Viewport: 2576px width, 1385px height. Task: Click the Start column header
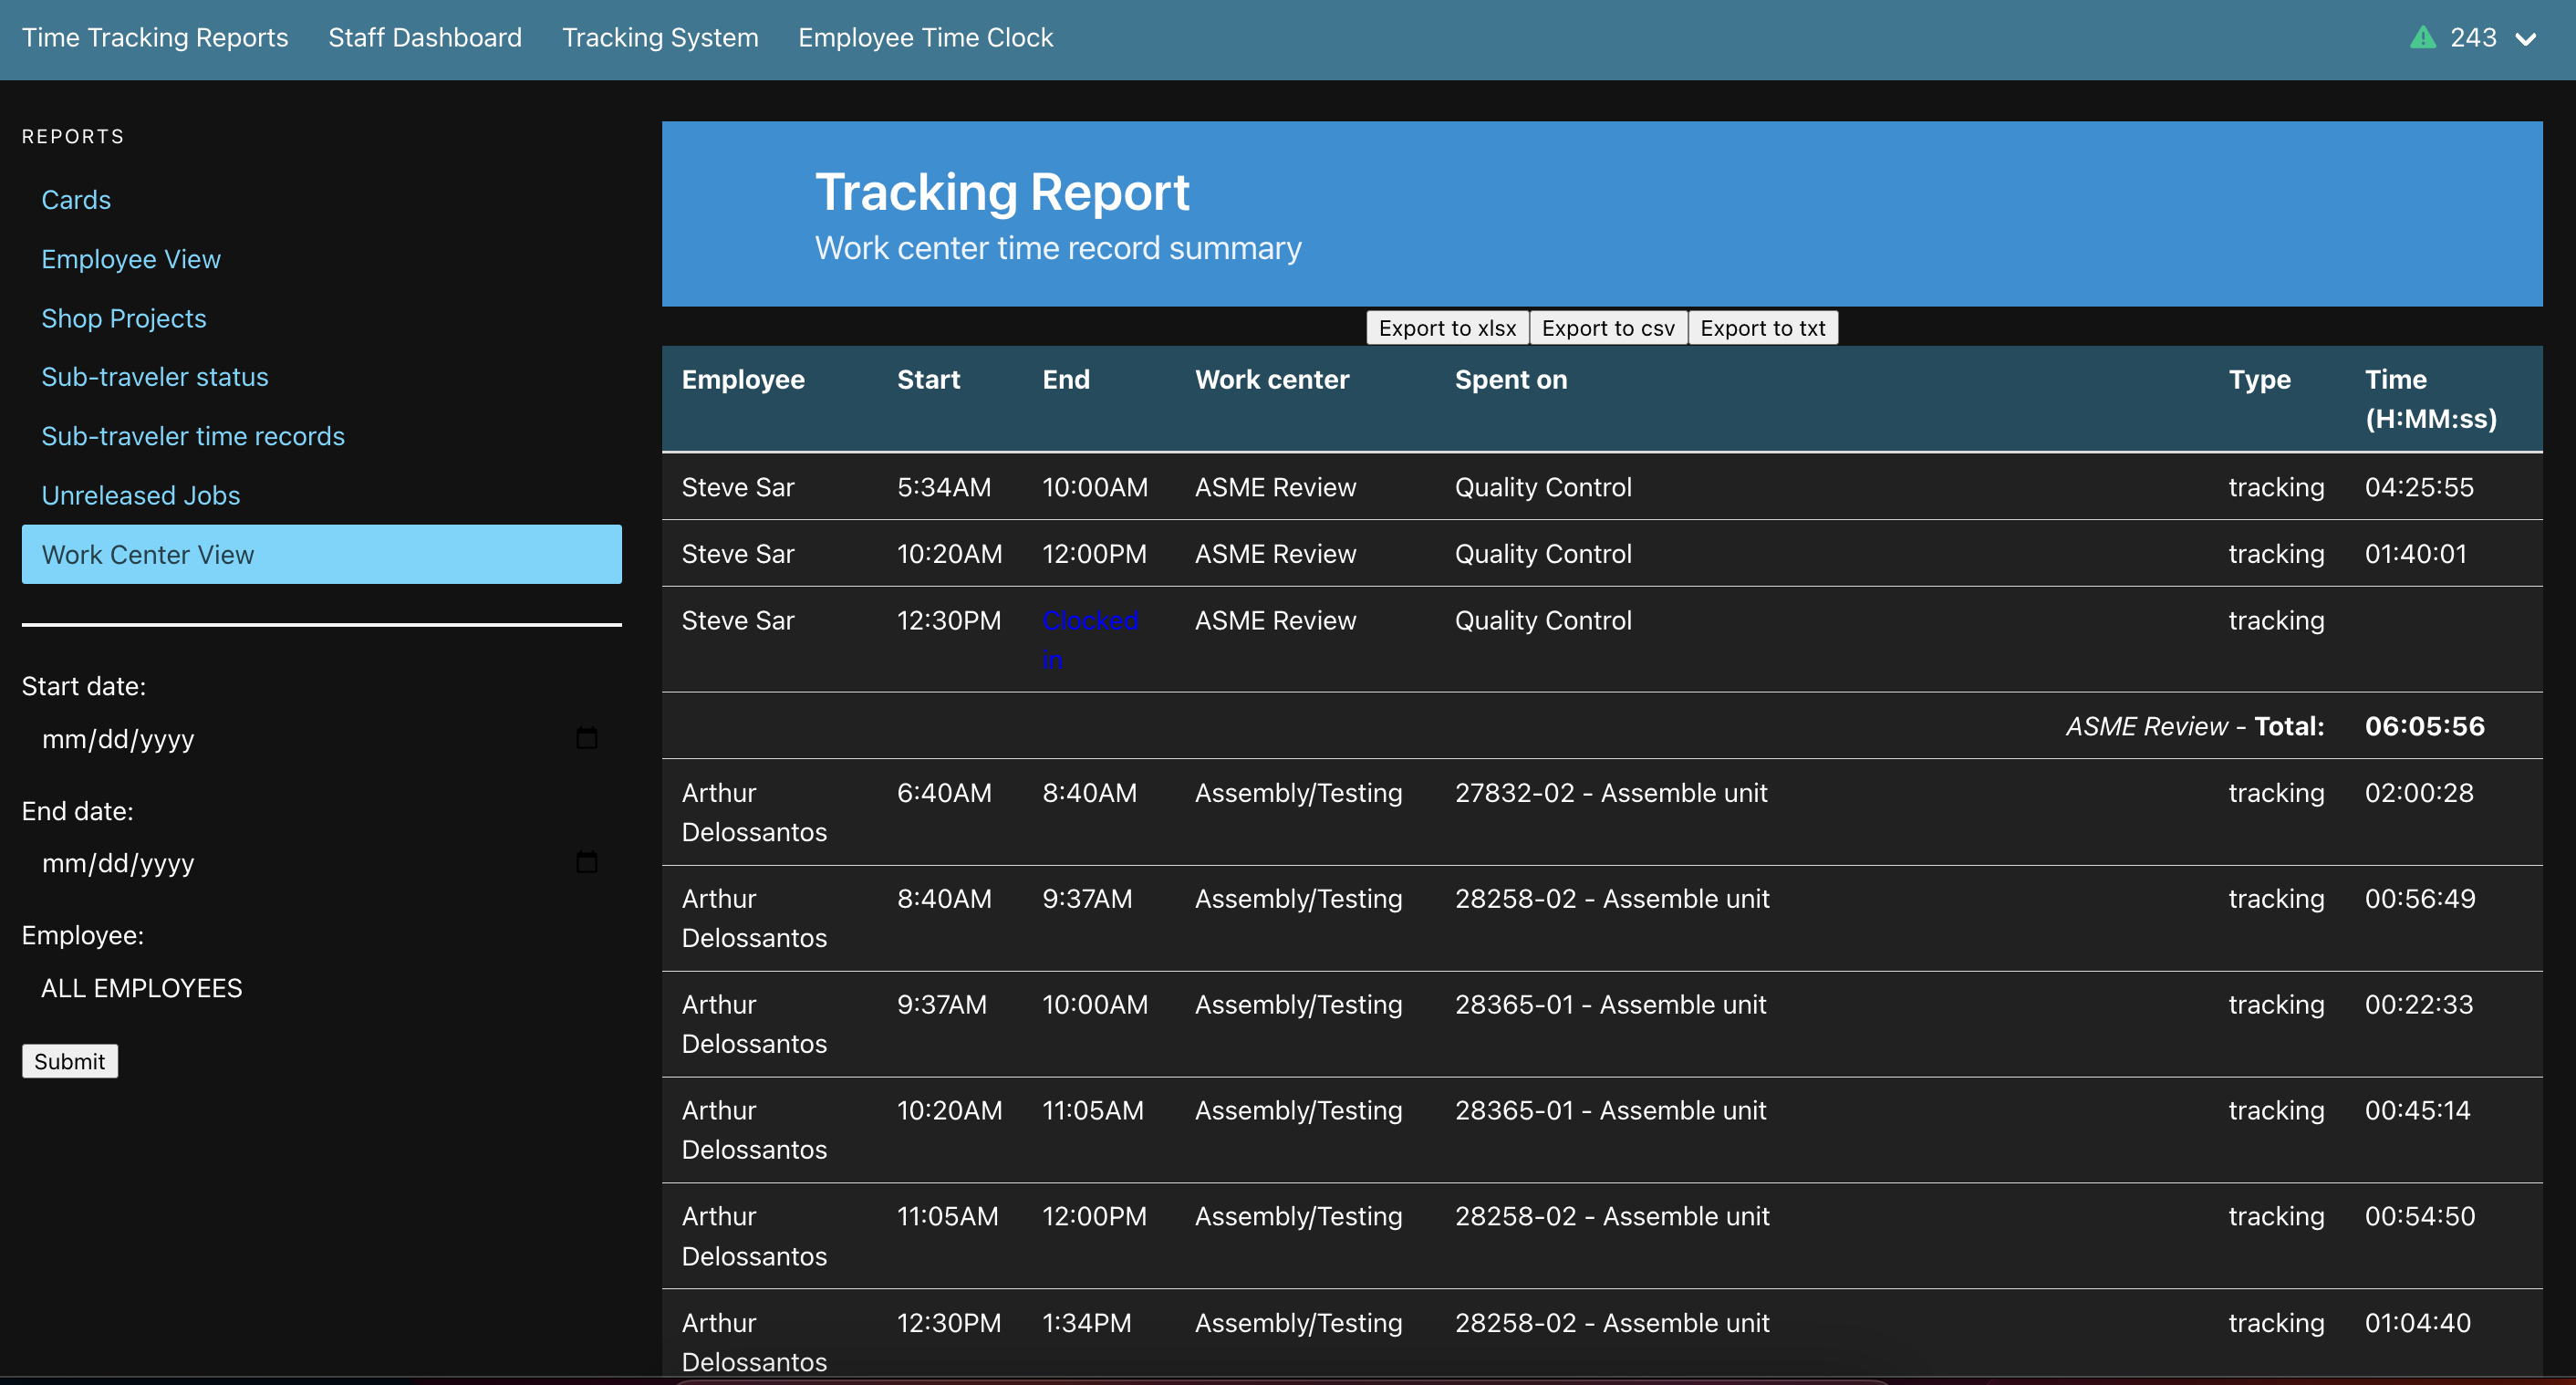[928, 380]
